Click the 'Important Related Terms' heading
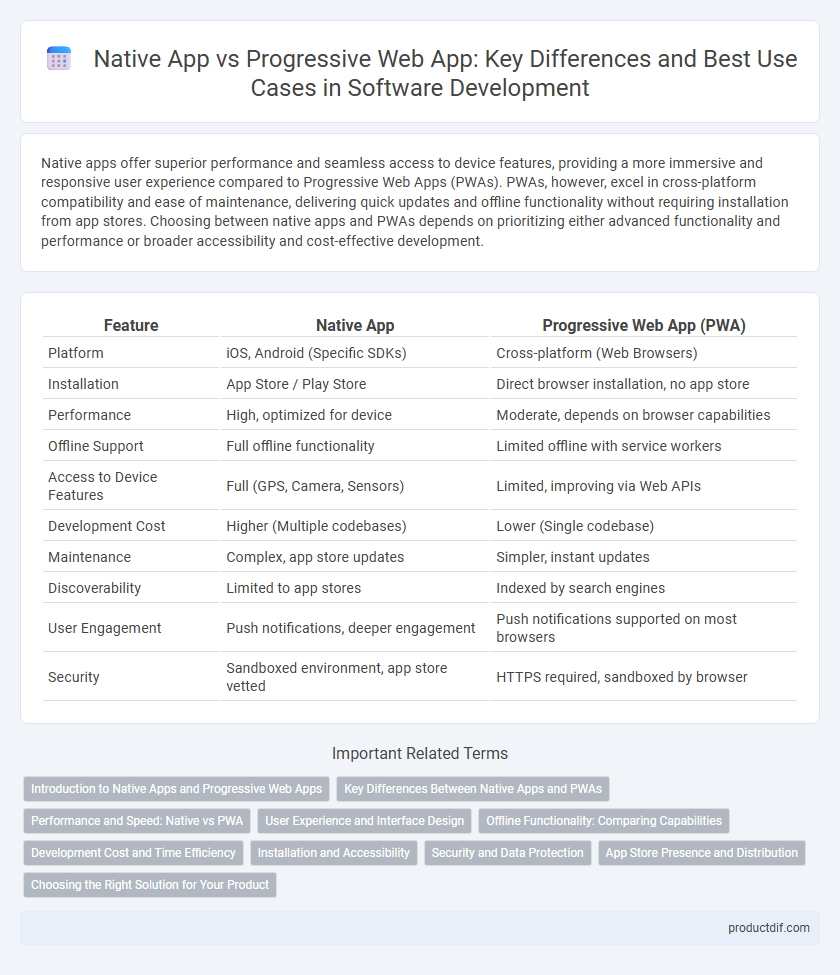840x975 pixels. point(420,753)
